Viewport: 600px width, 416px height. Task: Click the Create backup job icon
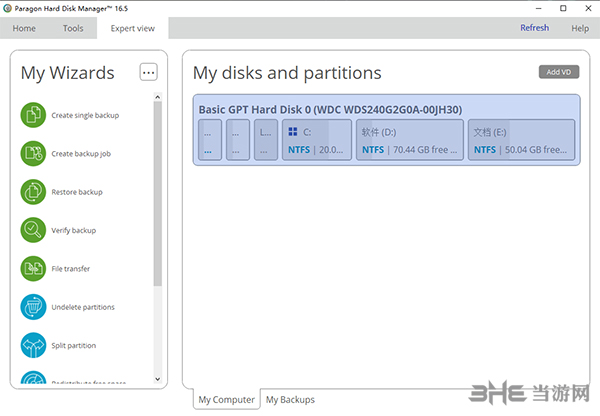33,153
